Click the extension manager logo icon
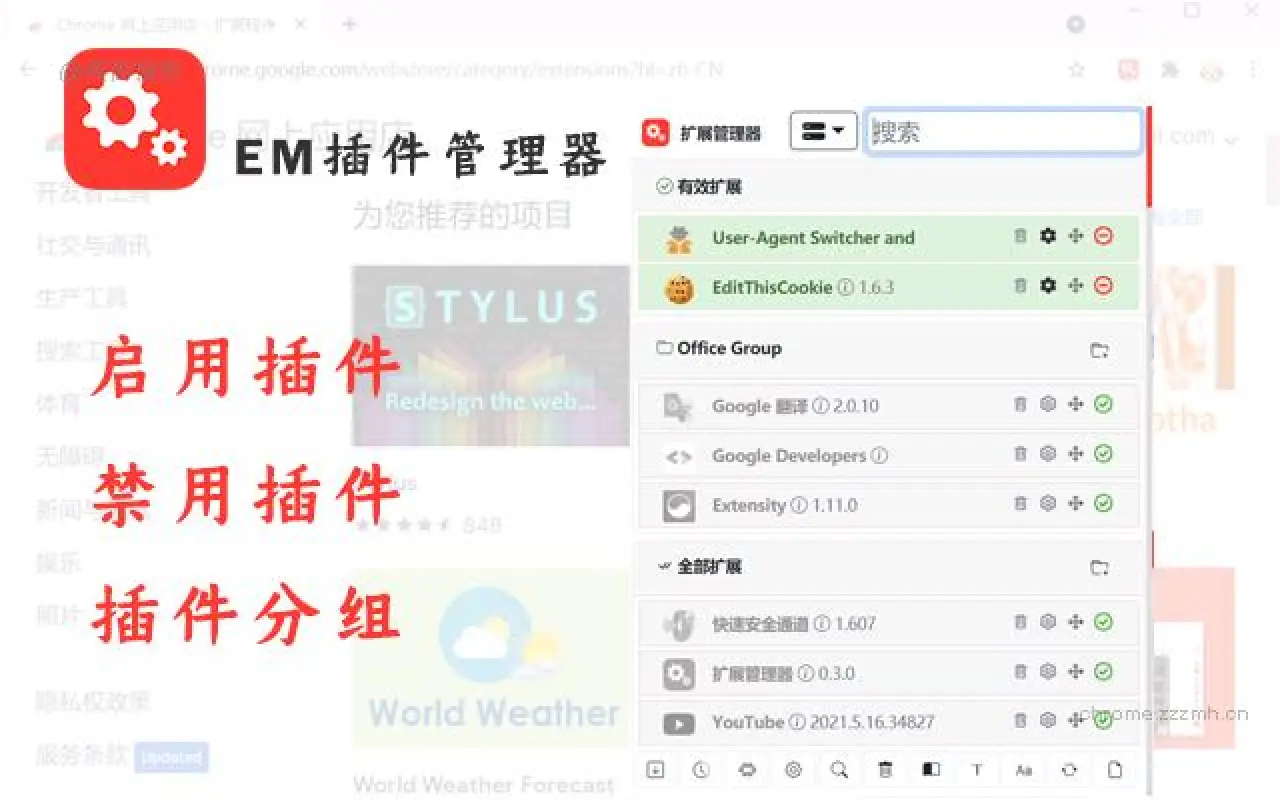The image size is (1280, 800). (x=655, y=131)
